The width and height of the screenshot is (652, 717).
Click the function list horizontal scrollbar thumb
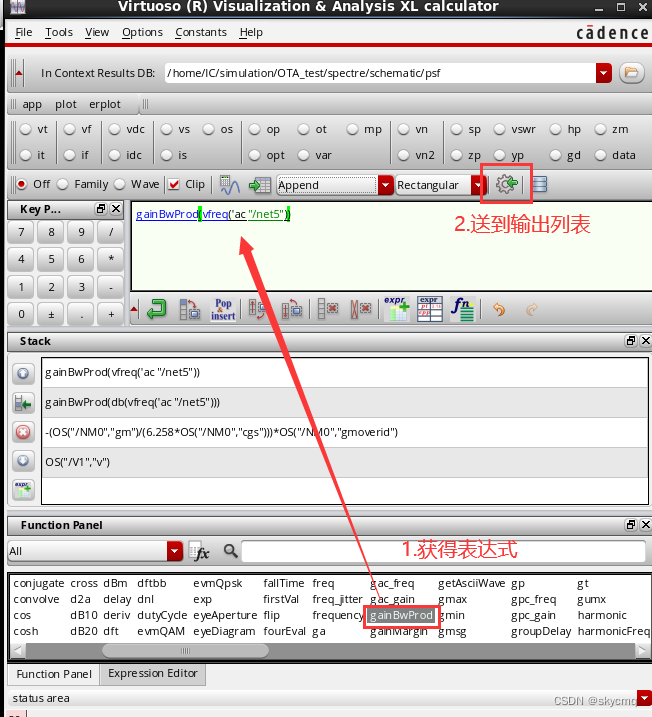pyautogui.click(x=185, y=650)
